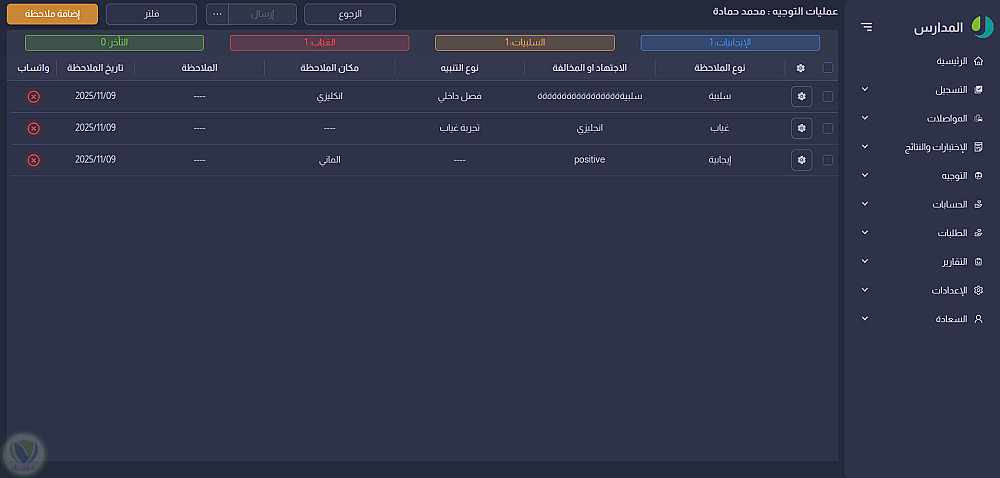Open table column settings gear in header
The height and width of the screenshot is (478, 1000).
pyautogui.click(x=800, y=68)
